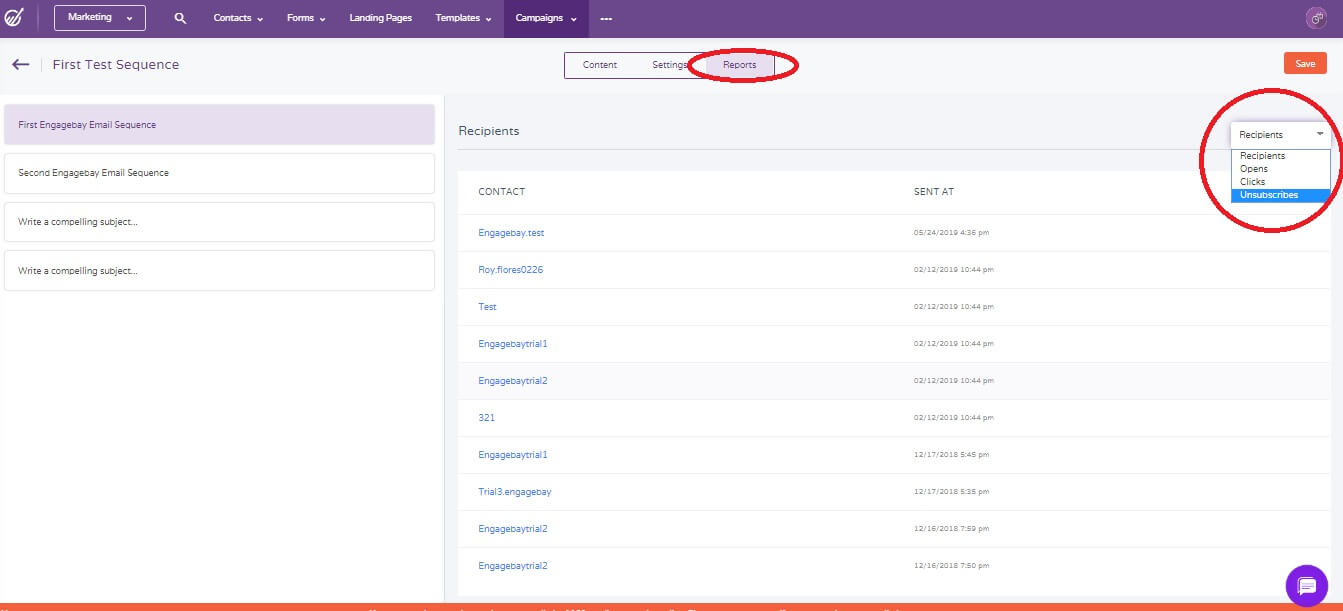Open the Engagebay.test contact link
The height and width of the screenshot is (611, 1343).
click(511, 232)
